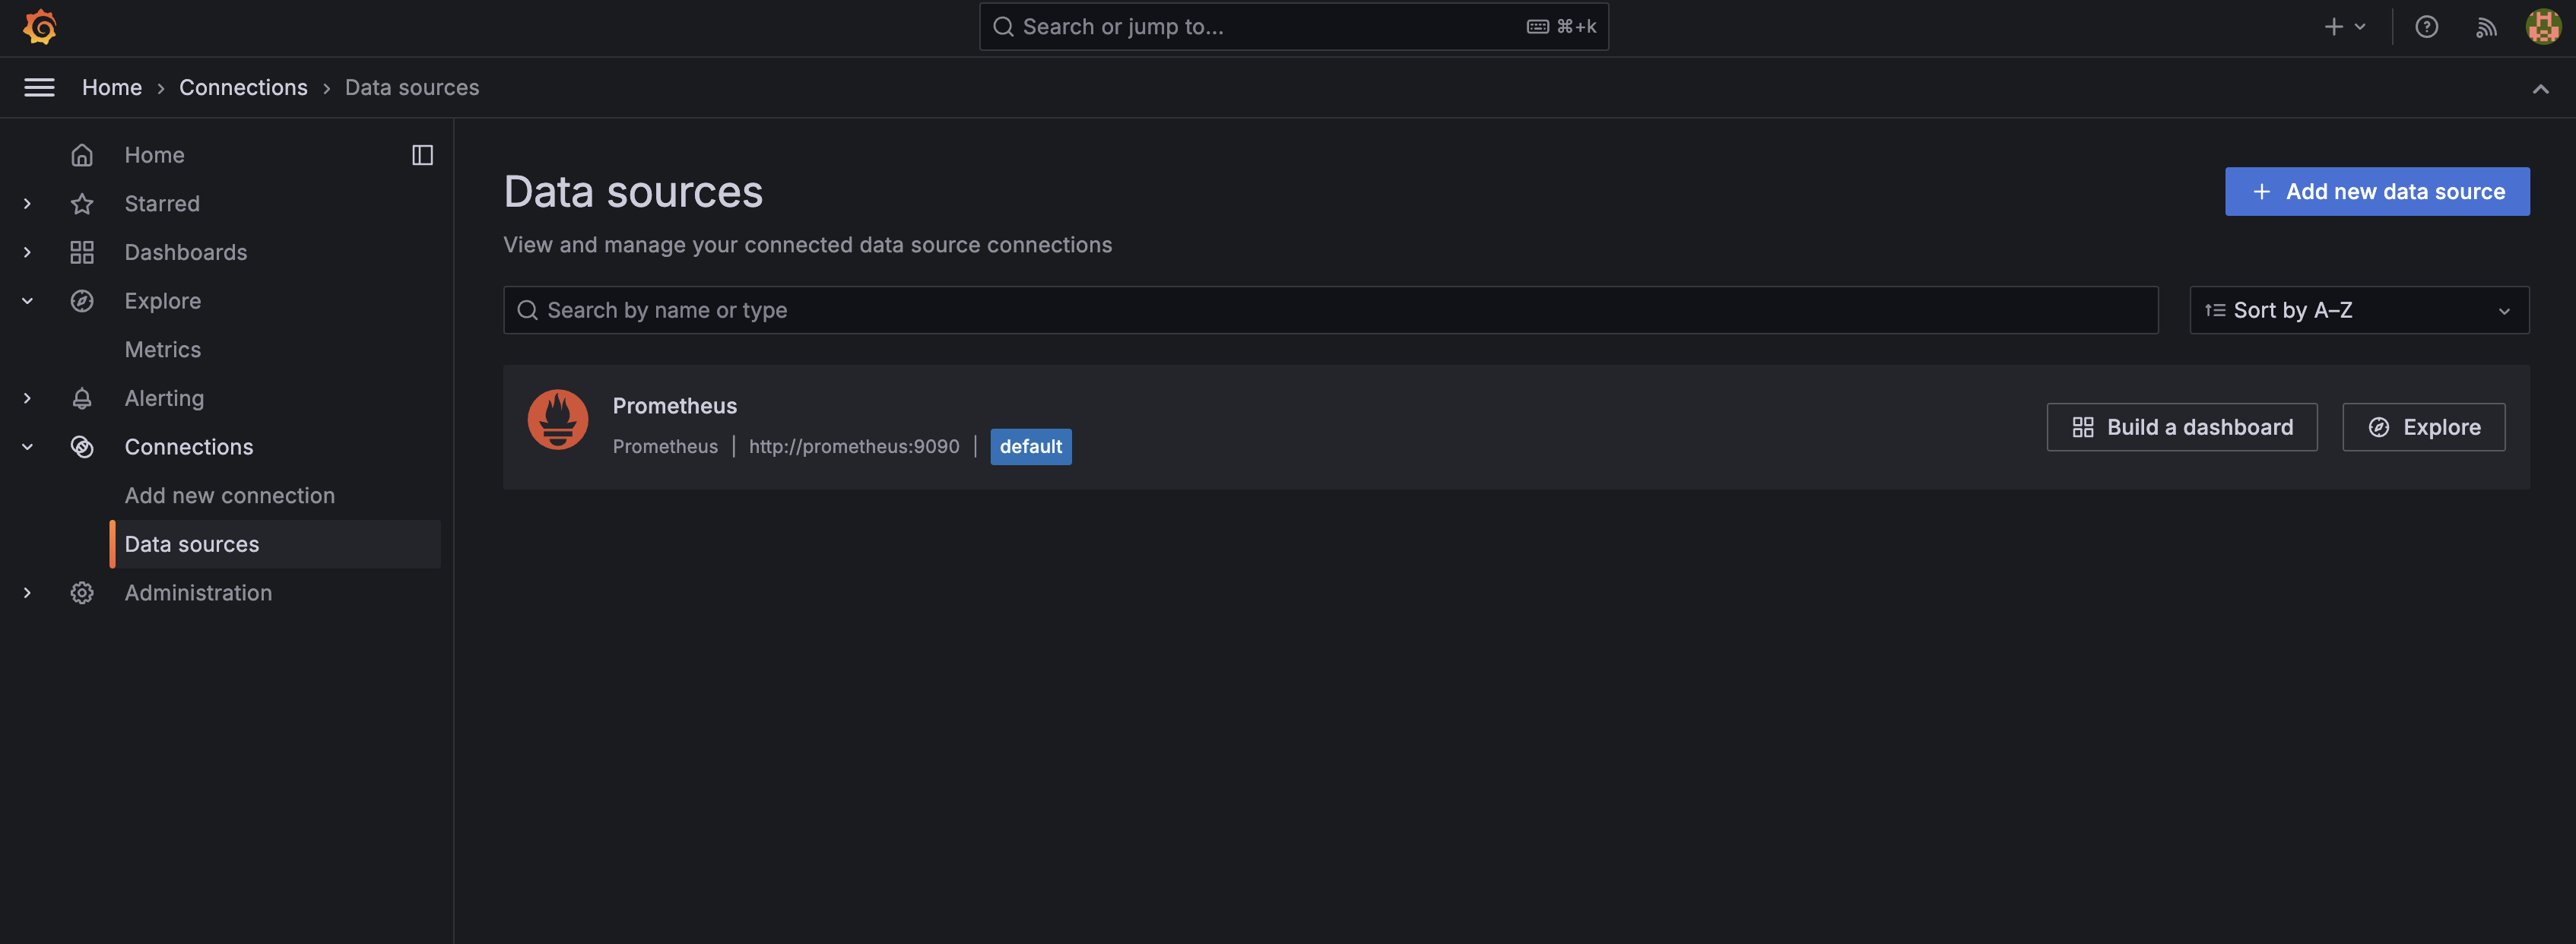This screenshot has height=944, width=2576.
Task: Open the Sort by A–Z dropdown
Action: click(x=2359, y=310)
